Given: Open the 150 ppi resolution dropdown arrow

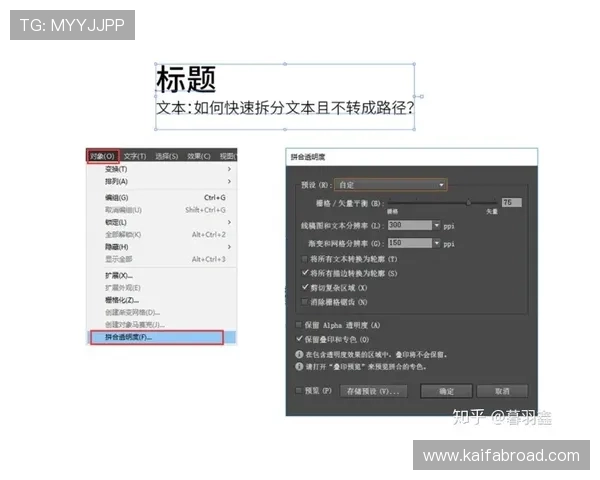Looking at the screenshot, I should point(437,243).
